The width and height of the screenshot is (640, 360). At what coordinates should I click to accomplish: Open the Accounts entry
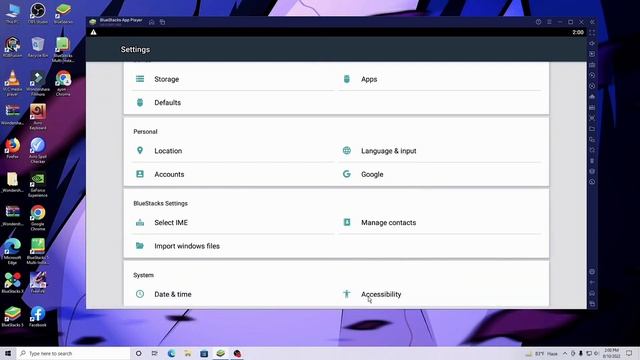233,174
